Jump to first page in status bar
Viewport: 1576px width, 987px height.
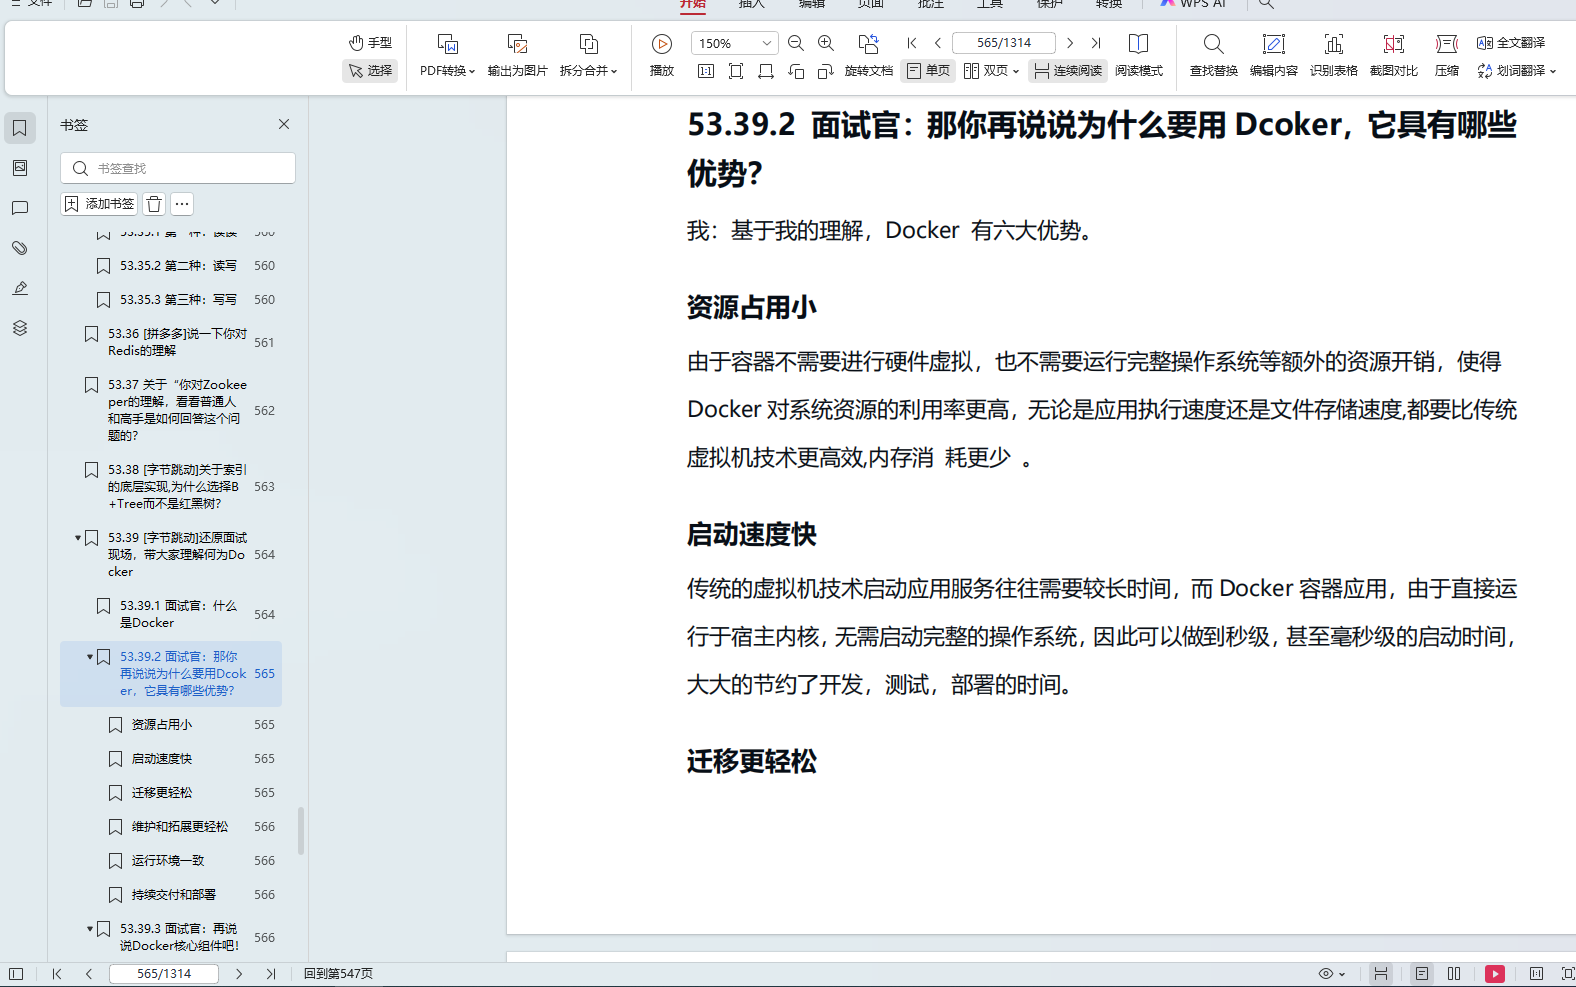(57, 974)
